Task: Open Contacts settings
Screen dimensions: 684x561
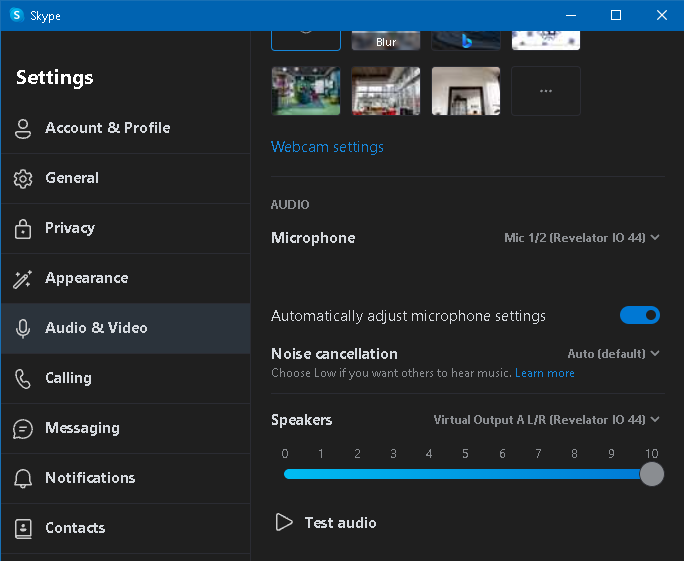Action: [126, 529]
